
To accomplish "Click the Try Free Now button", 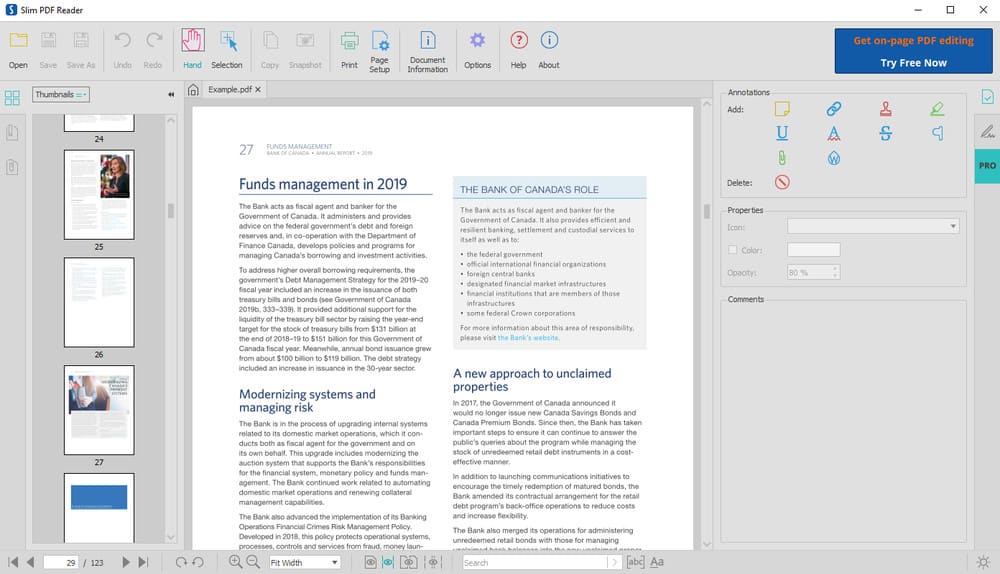I will click(x=913, y=62).
